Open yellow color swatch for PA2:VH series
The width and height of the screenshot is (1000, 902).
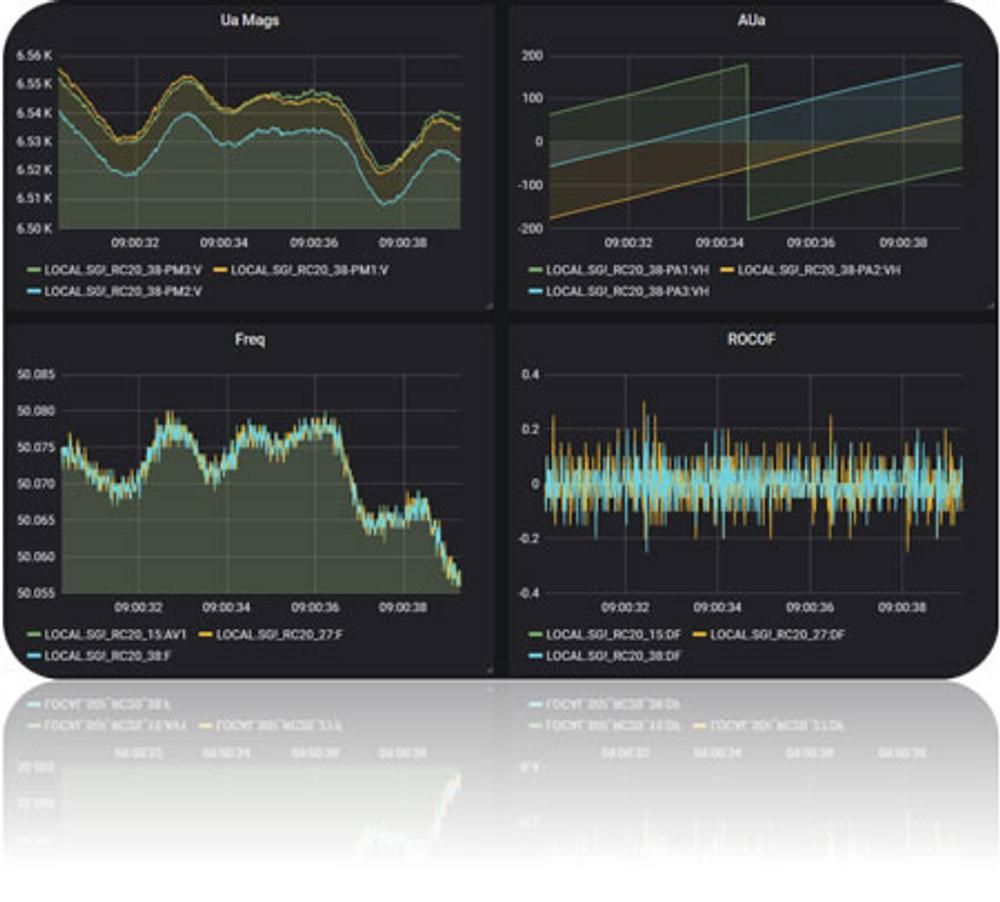pyautogui.click(x=727, y=270)
